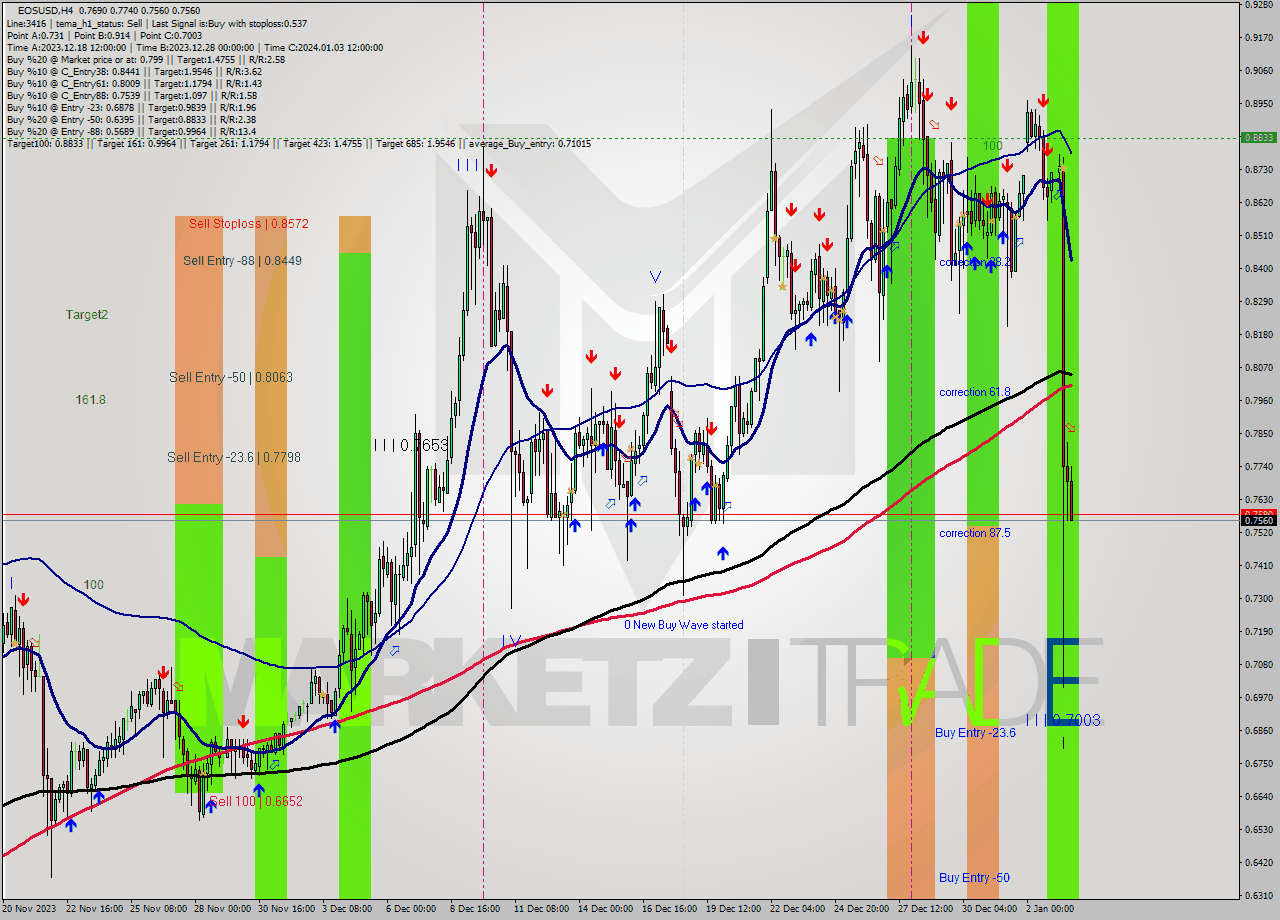The image size is (1280, 920).
Task: Click the '27 Dec 12:00' time axis label
Action: coord(926,909)
